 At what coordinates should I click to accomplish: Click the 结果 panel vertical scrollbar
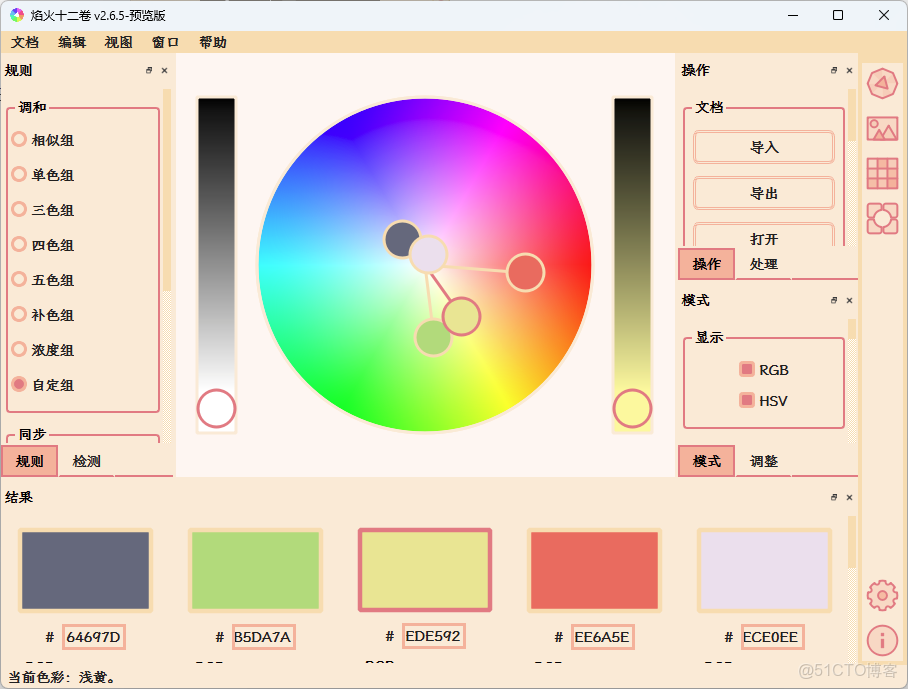pos(852,542)
